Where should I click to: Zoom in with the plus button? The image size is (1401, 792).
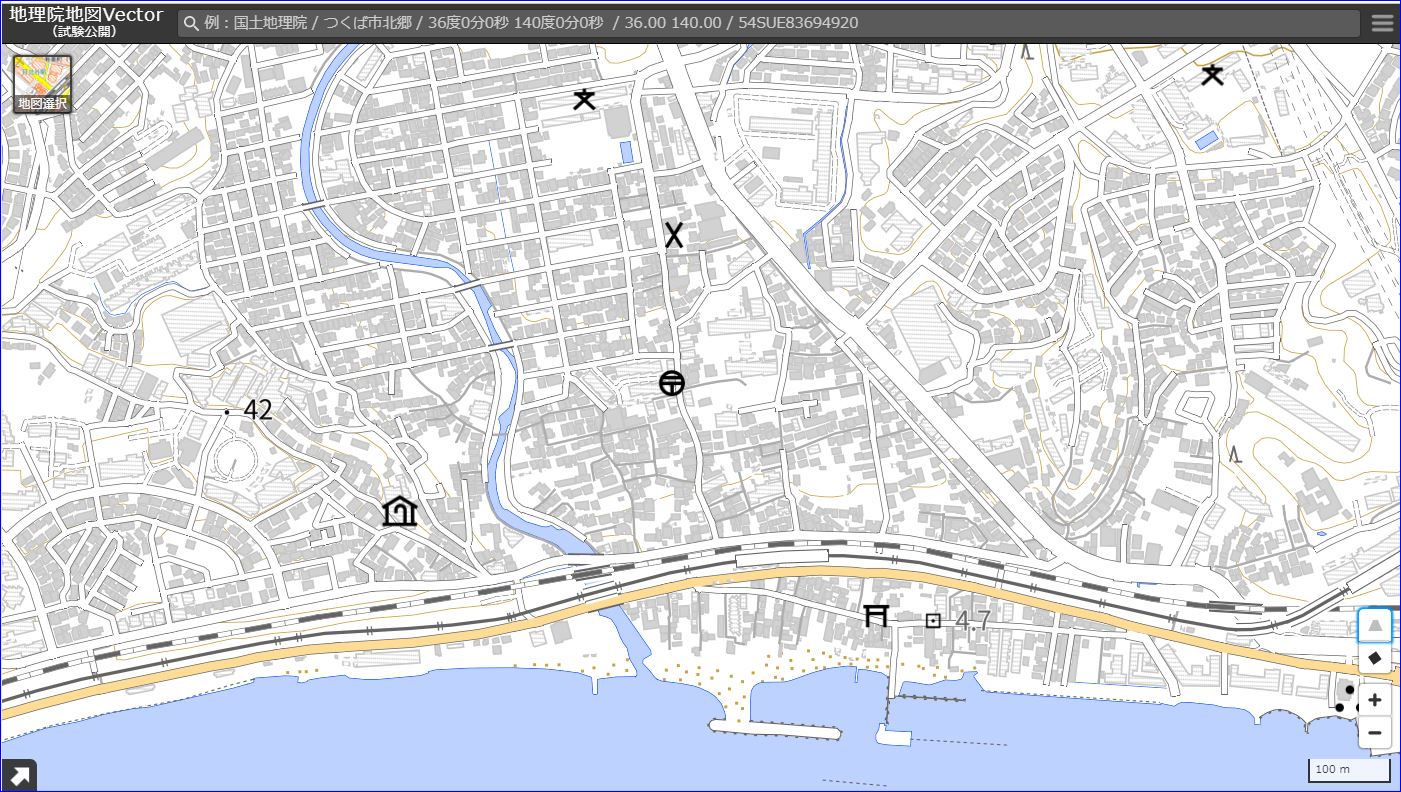(1375, 700)
